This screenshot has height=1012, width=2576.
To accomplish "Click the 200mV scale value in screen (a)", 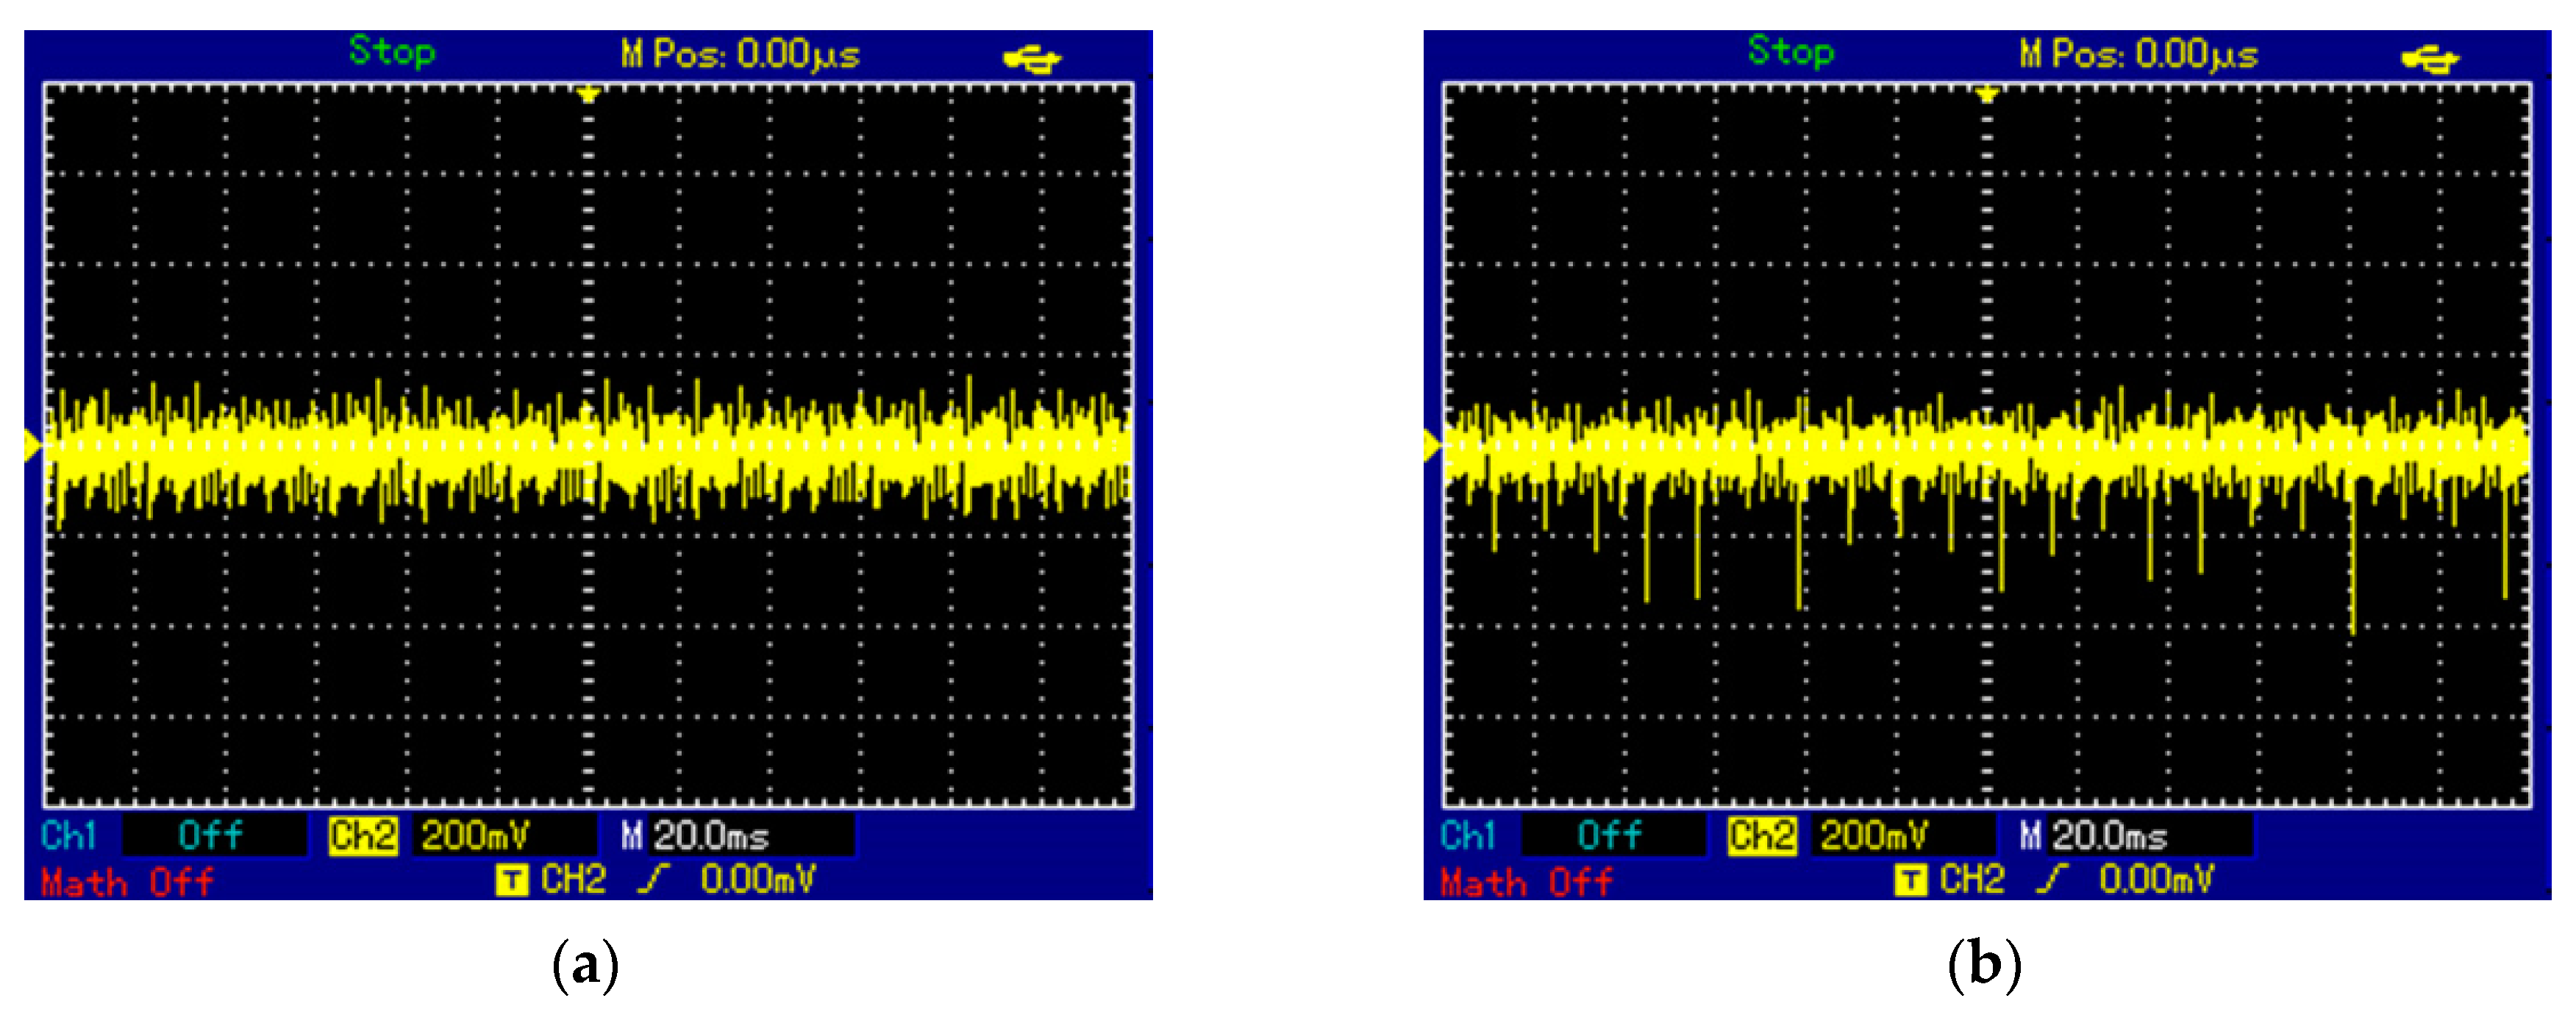I will point(476,835).
